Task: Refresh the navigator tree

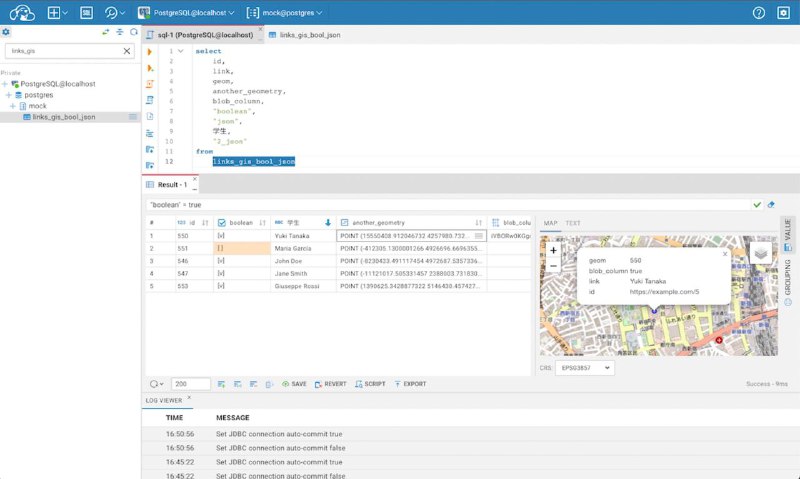Action: coord(134,32)
